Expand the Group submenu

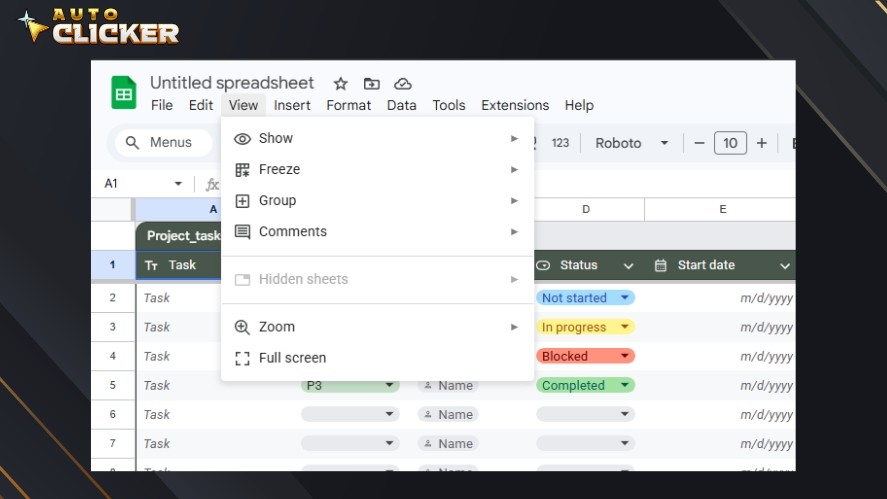(277, 201)
